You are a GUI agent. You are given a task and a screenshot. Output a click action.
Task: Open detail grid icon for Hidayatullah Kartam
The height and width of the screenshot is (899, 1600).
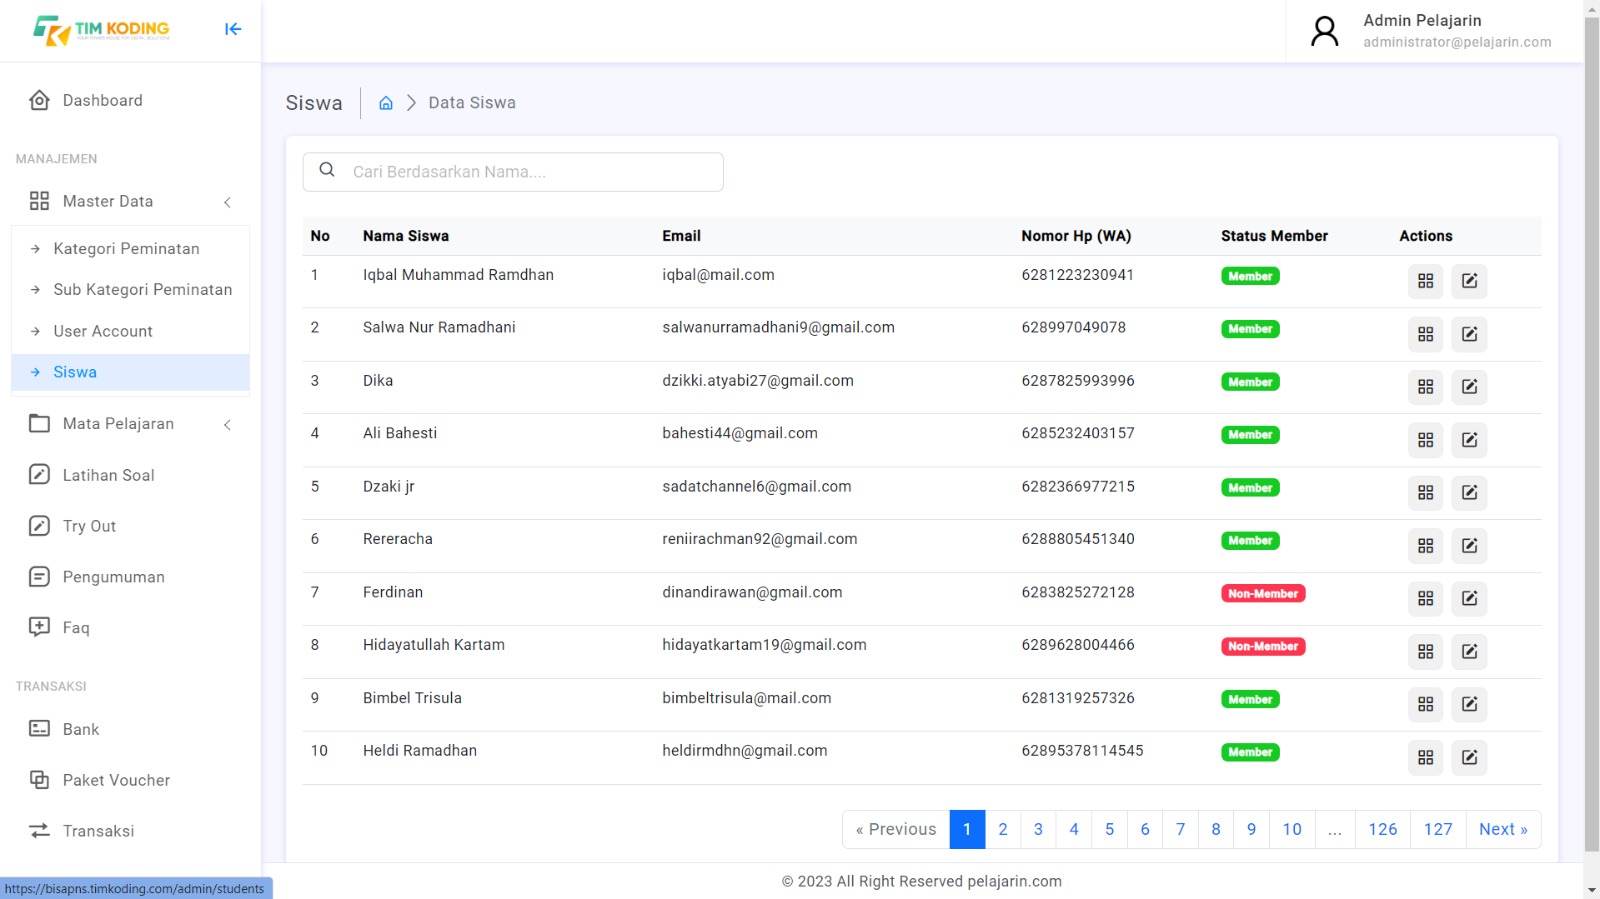click(x=1426, y=652)
